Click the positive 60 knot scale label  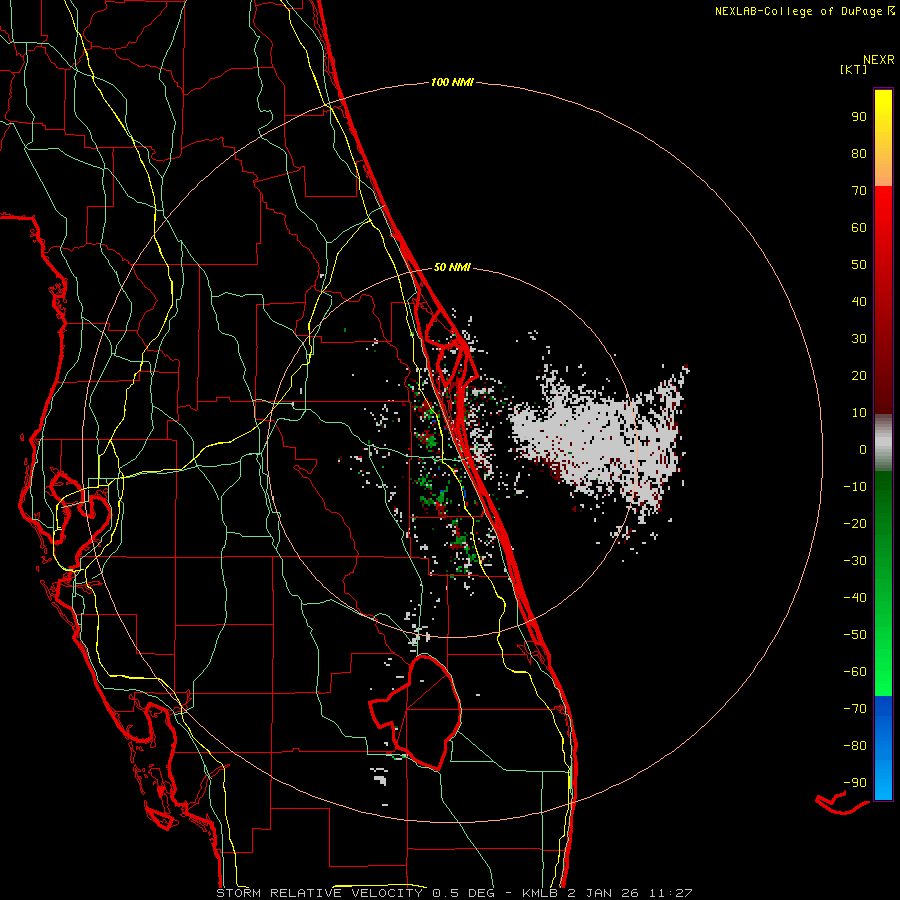coord(859,228)
